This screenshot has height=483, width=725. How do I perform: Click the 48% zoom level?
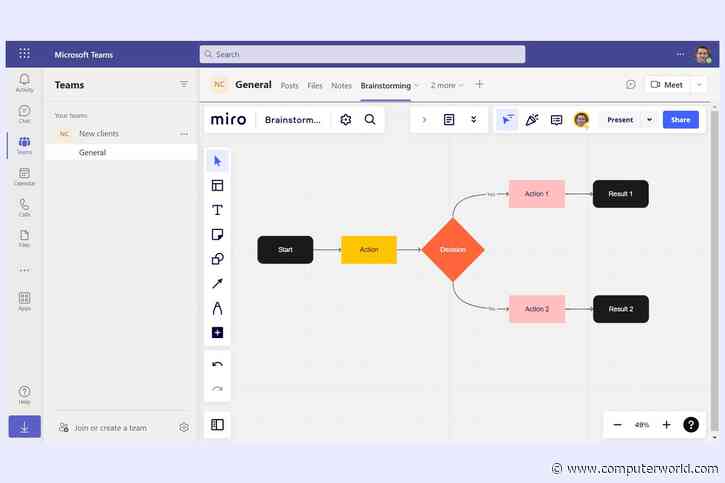pos(642,425)
